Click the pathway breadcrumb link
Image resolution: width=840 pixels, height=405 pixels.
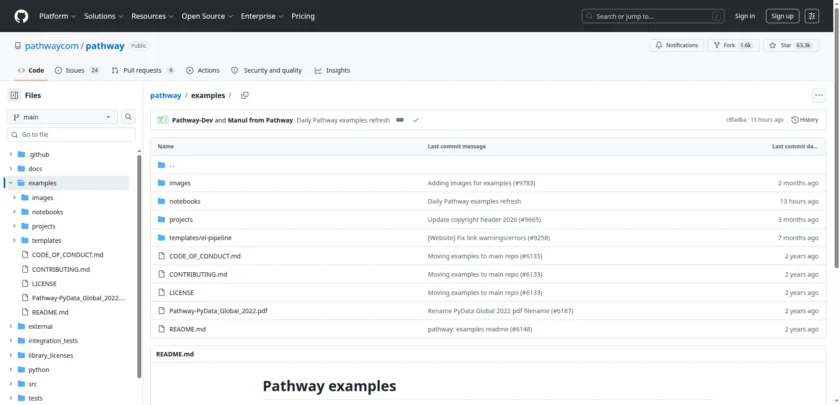tap(166, 95)
